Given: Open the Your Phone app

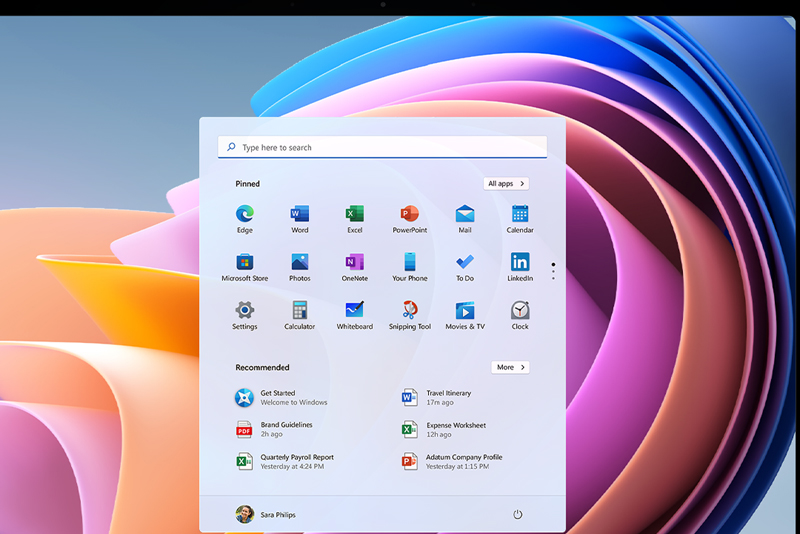Looking at the screenshot, I should pyautogui.click(x=410, y=267).
